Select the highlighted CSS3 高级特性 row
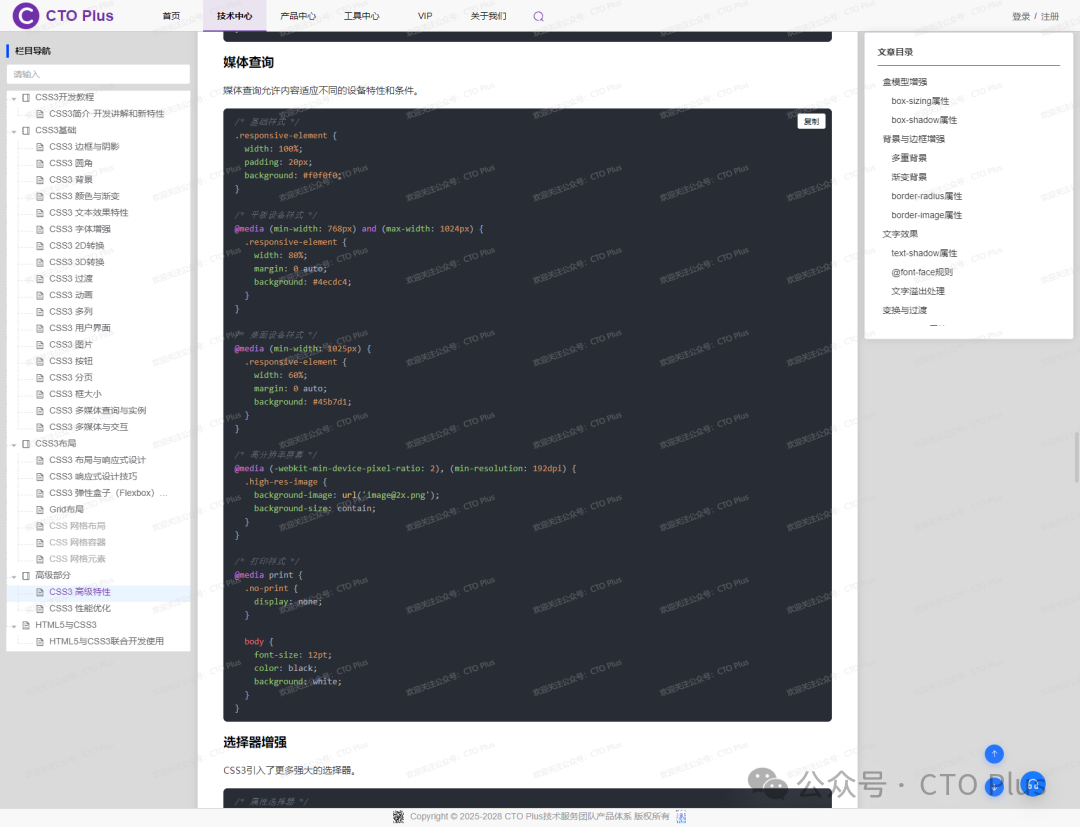 tap(98, 592)
